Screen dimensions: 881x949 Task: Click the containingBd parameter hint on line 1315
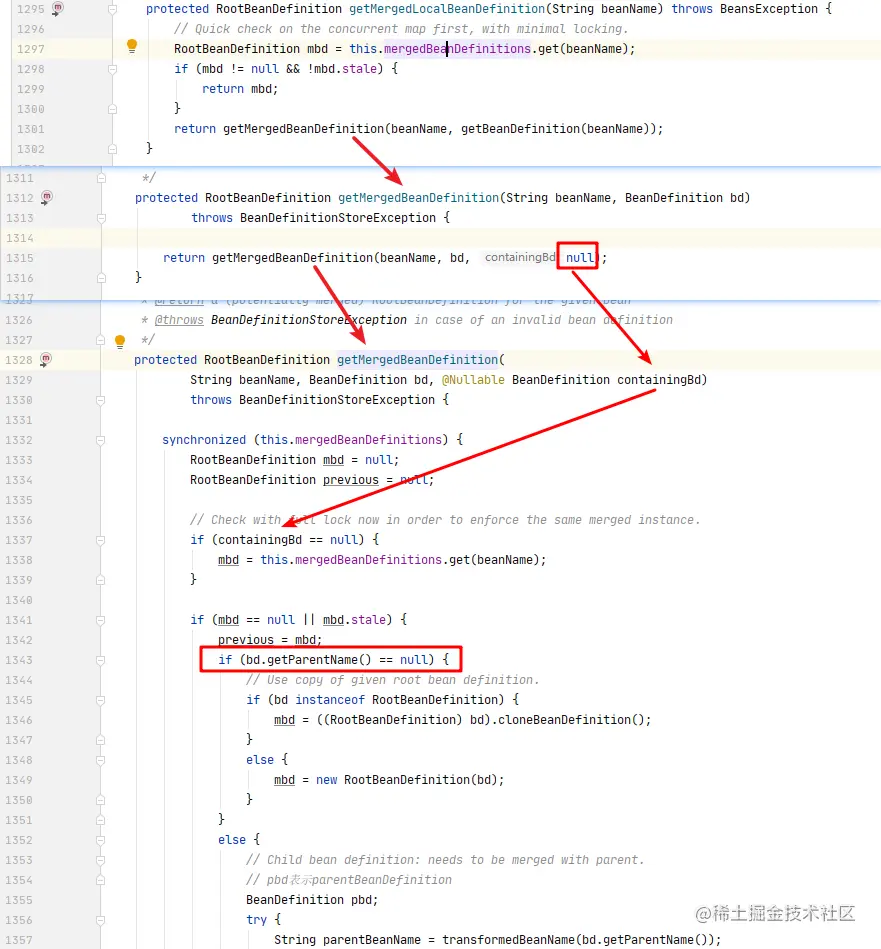(520, 257)
